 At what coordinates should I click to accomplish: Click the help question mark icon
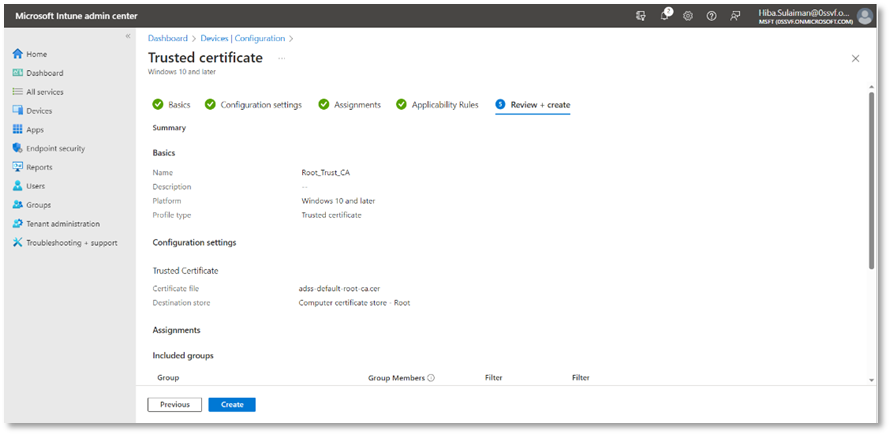pyautogui.click(x=711, y=16)
